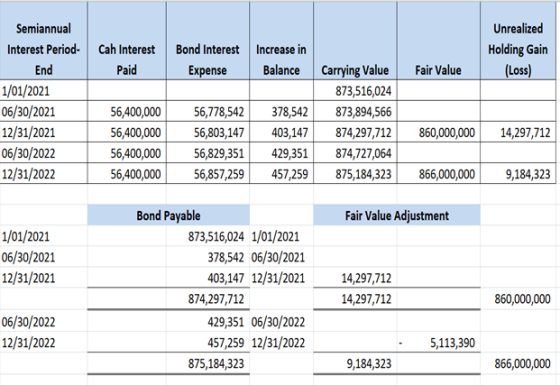Click carrying value 874,727,064
Screen dimensions: 560x385
(355, 153)
